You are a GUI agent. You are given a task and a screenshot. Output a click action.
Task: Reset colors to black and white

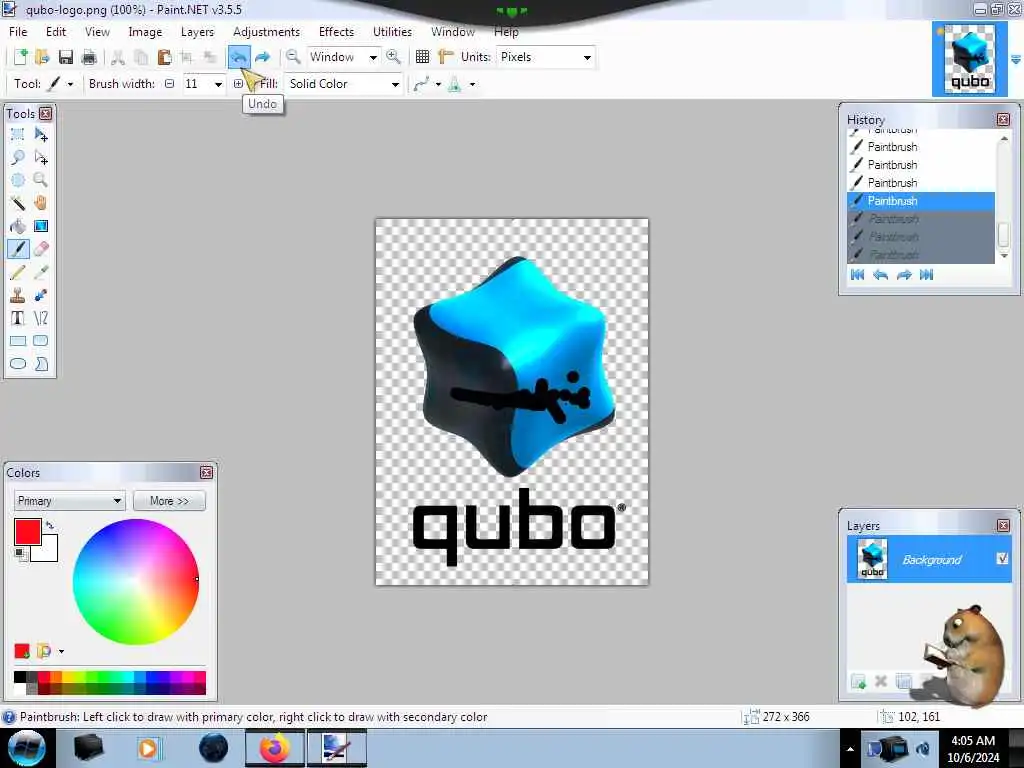(20, 554)
